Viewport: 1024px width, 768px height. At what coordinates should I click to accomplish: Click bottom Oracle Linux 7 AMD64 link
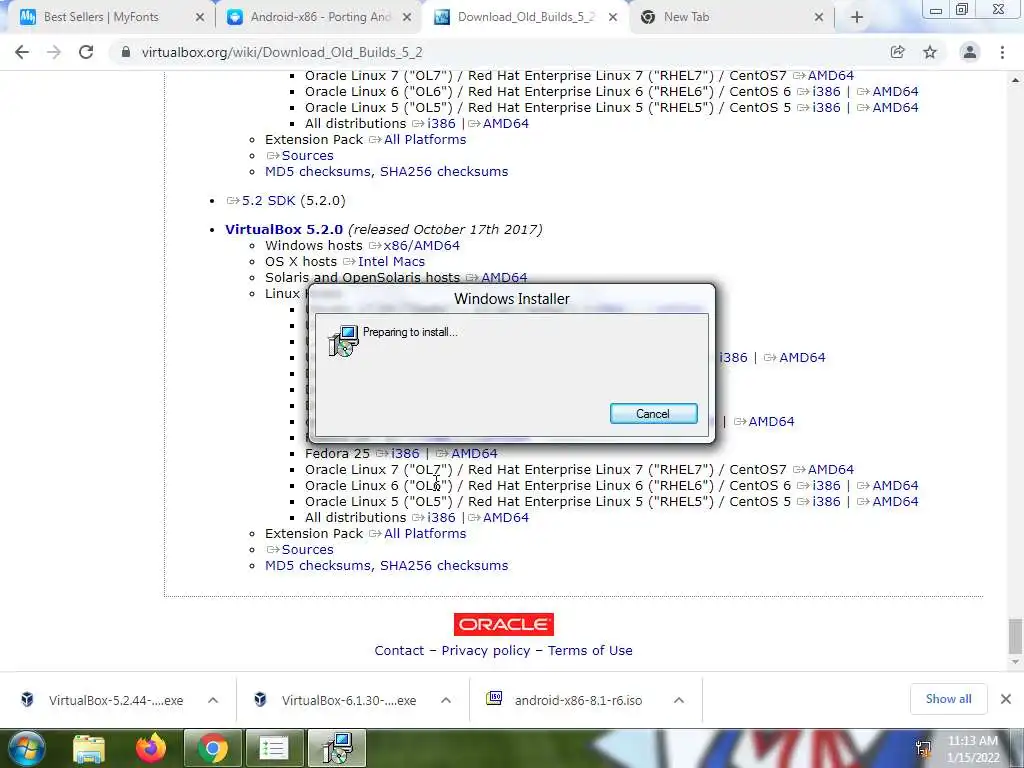pyautogui.click(x=831, y=470)
